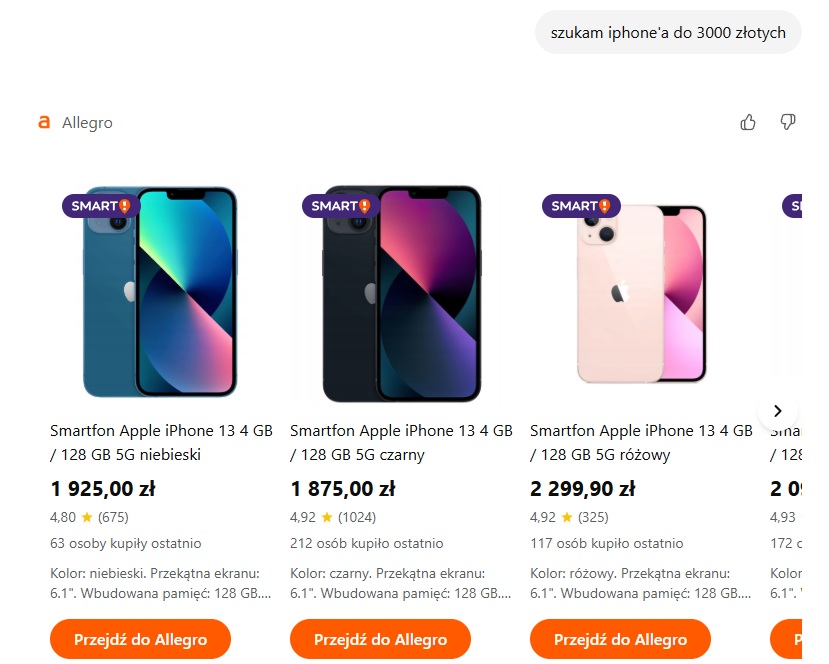
Task: Click the thumbs down feedback icon
Action: 788,122
